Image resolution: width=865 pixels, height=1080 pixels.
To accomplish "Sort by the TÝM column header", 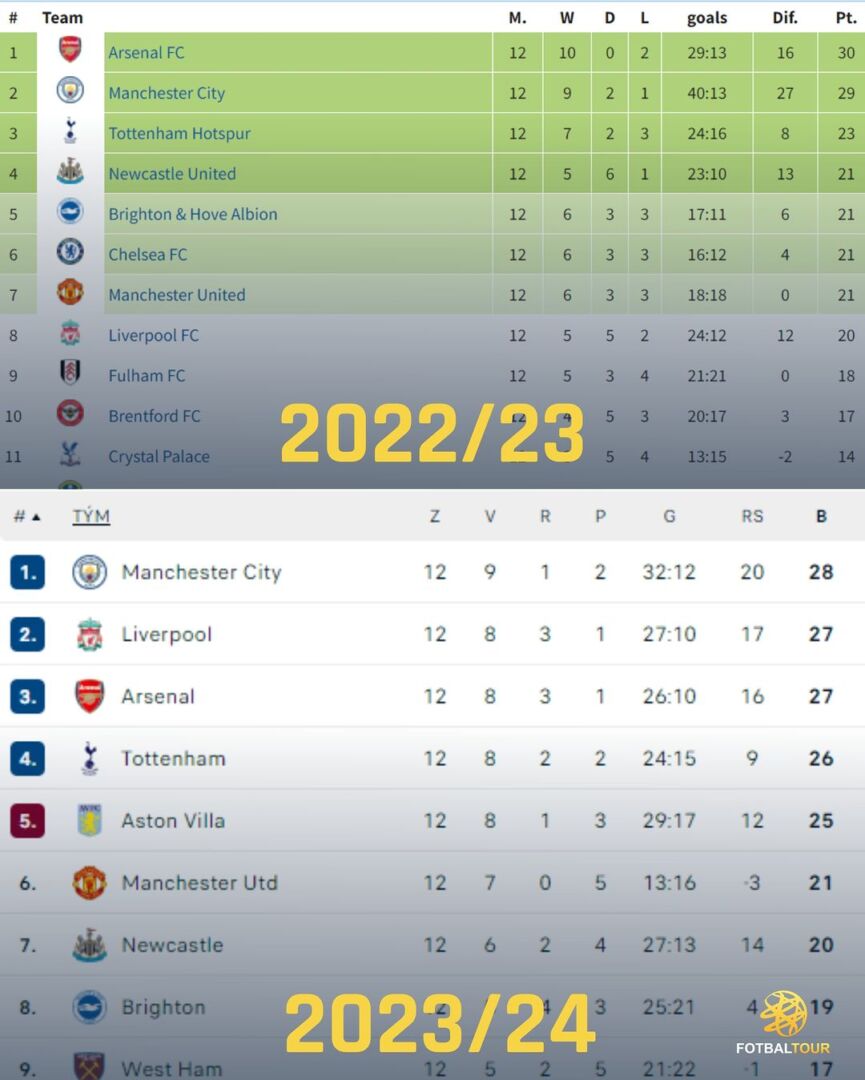I will 91,517.
